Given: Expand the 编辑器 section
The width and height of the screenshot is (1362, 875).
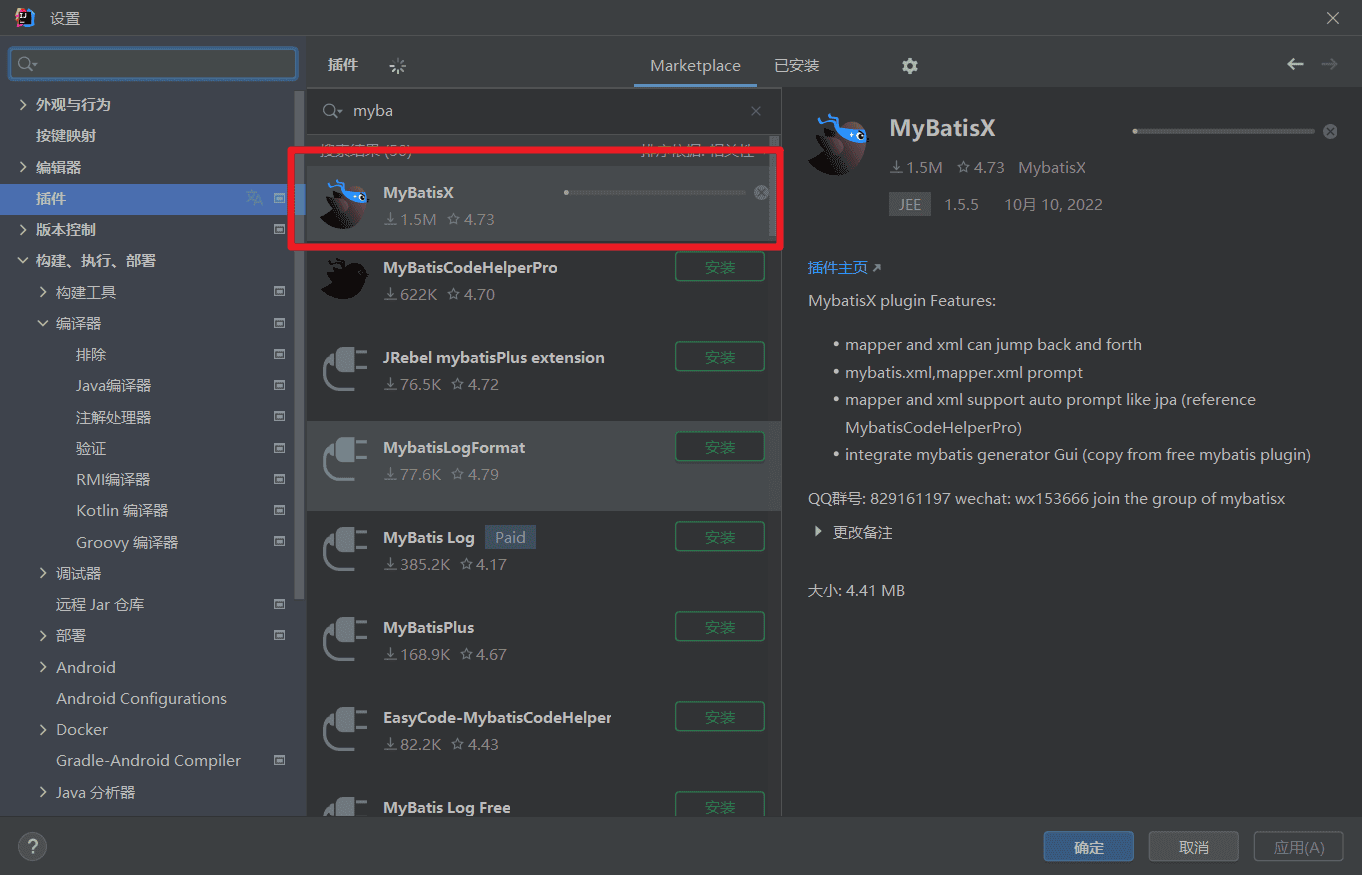Looking at the screenshot, I should [x=23, y=167].
